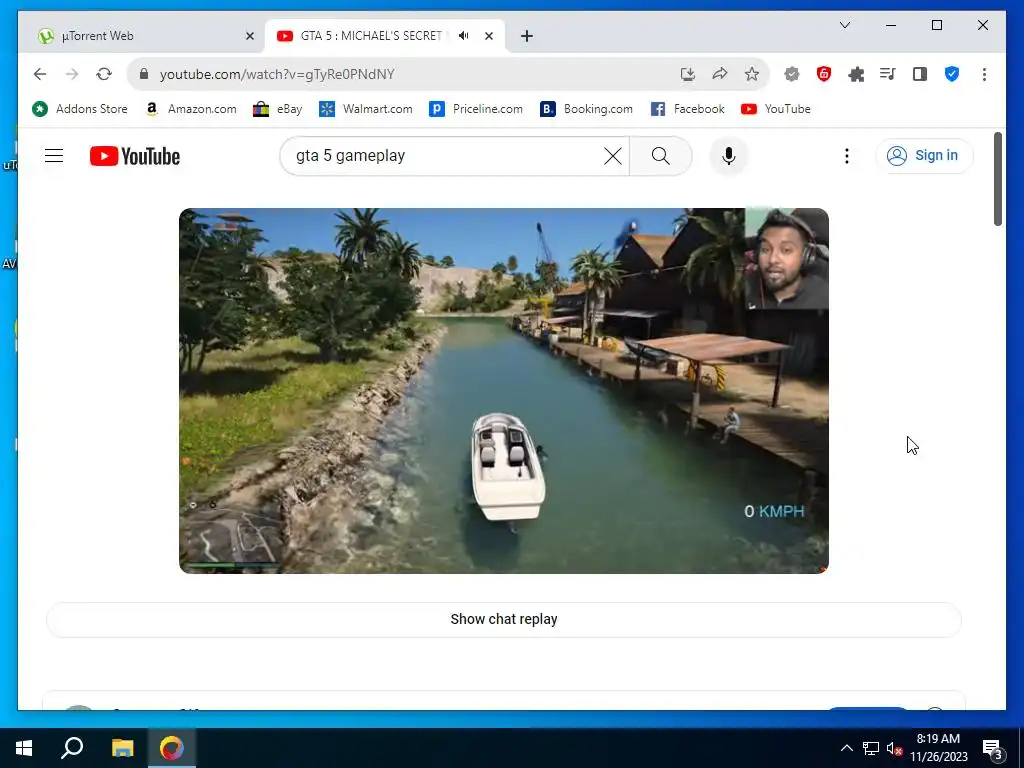Screen dimensions: 1024x768
Task: Open the YouTube guide hamburger menu
Action: [x=54, y=155]
